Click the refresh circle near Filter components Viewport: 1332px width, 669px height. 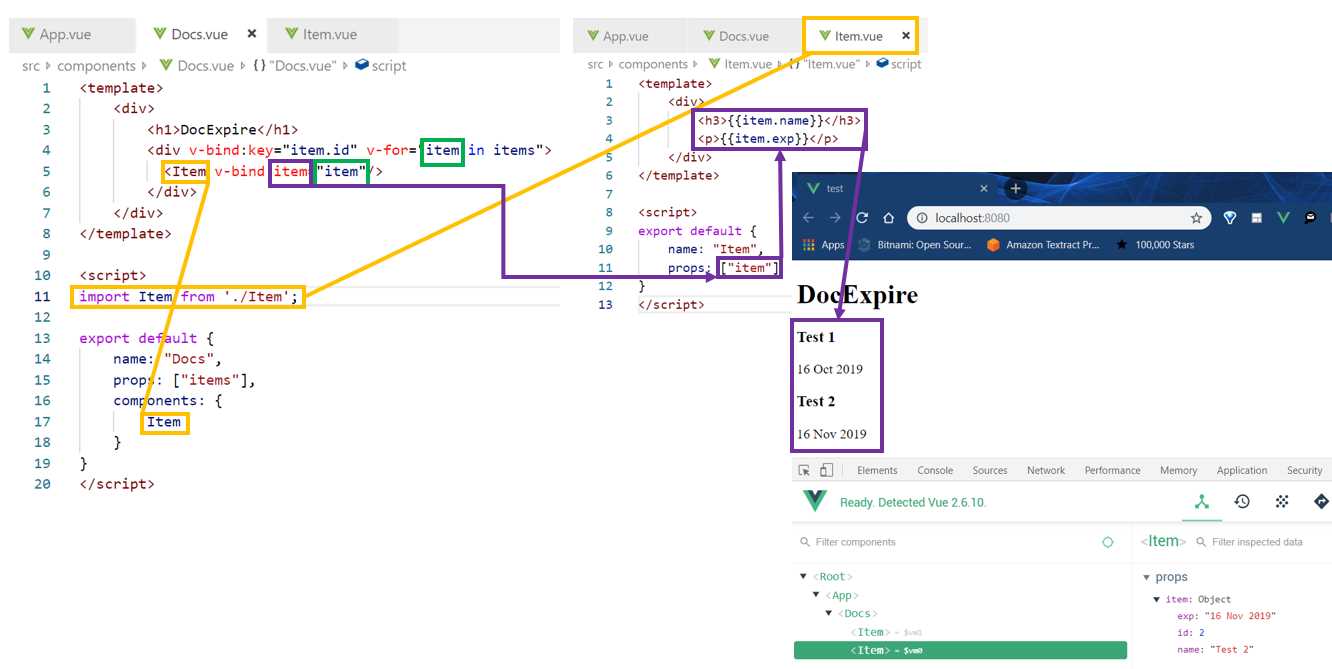click(x=1108, y=541)
